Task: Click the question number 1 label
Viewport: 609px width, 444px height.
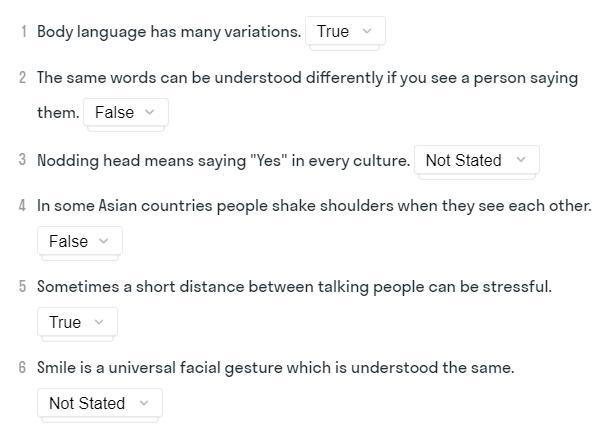Action: [24, 31]
